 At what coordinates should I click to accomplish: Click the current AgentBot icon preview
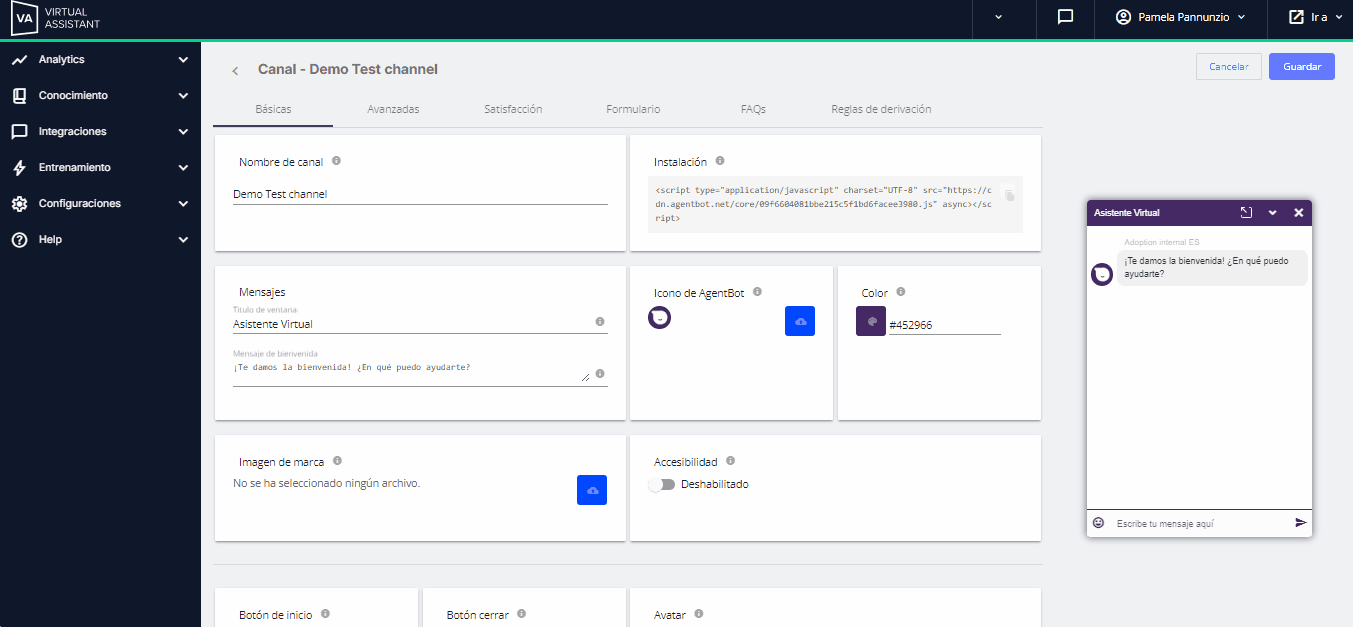click(659, 317)
